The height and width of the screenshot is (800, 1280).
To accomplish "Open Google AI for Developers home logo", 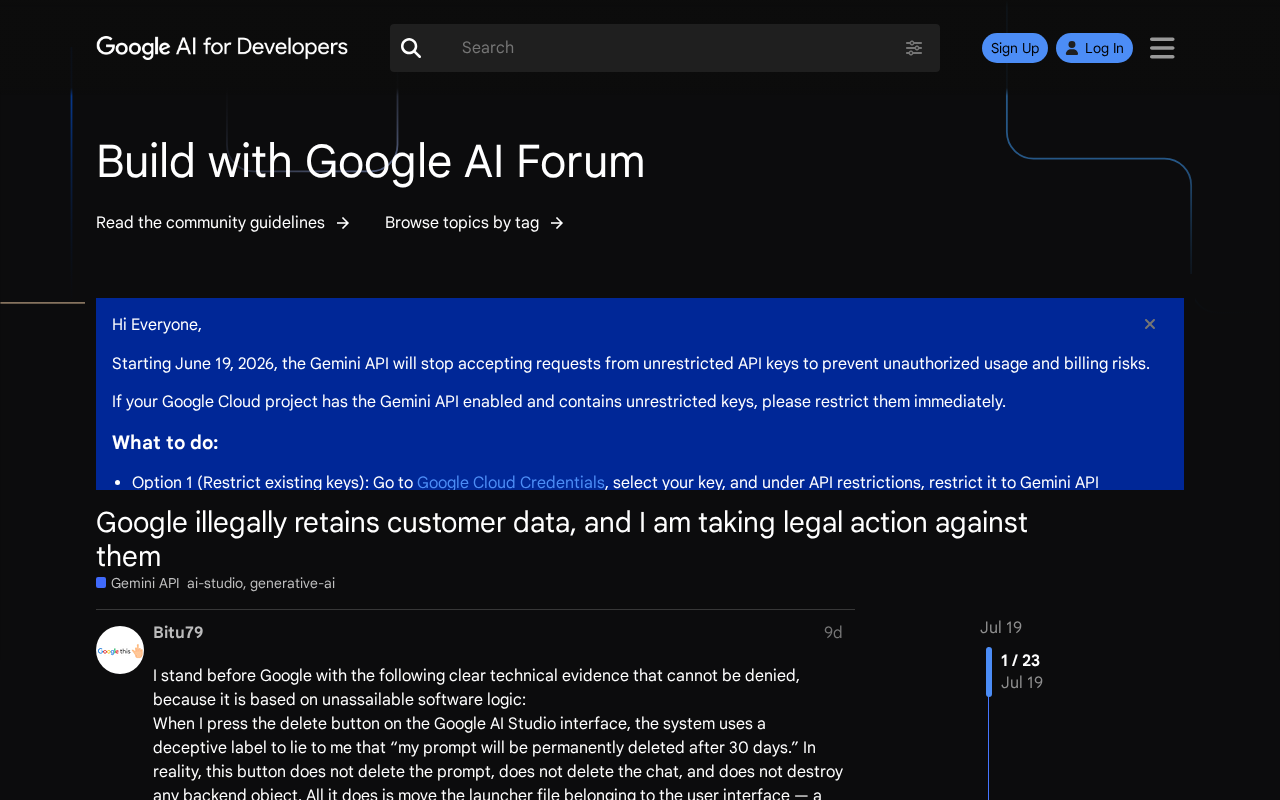I will [x=222, y=47].
